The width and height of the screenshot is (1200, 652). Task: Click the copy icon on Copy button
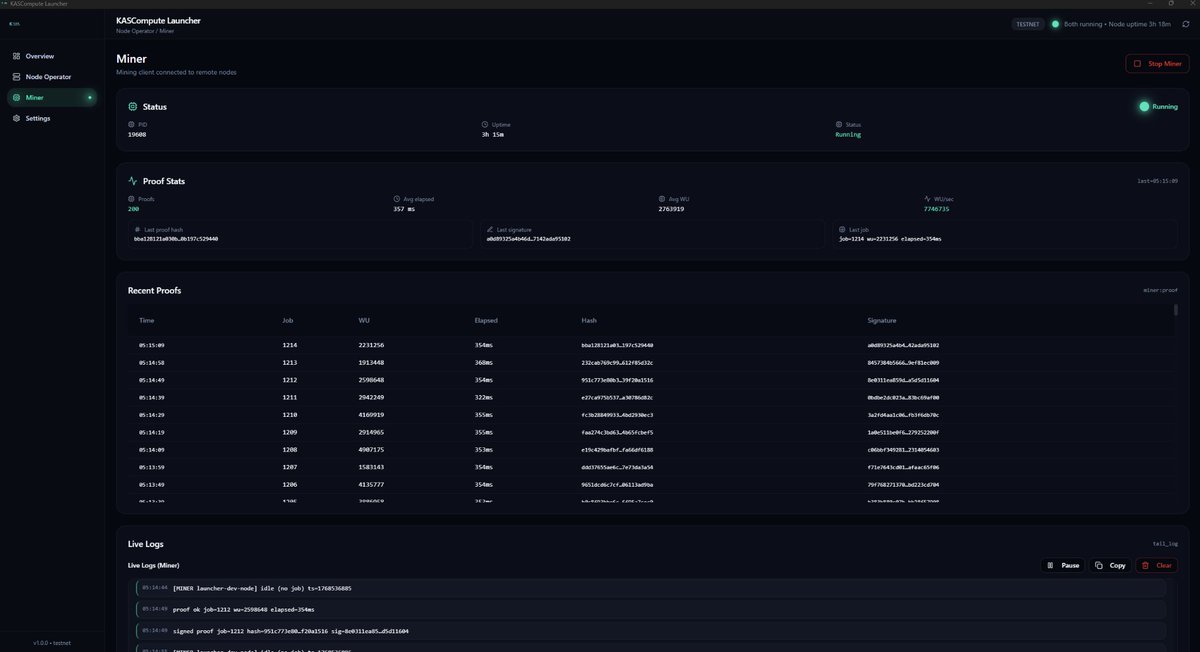1099,565
